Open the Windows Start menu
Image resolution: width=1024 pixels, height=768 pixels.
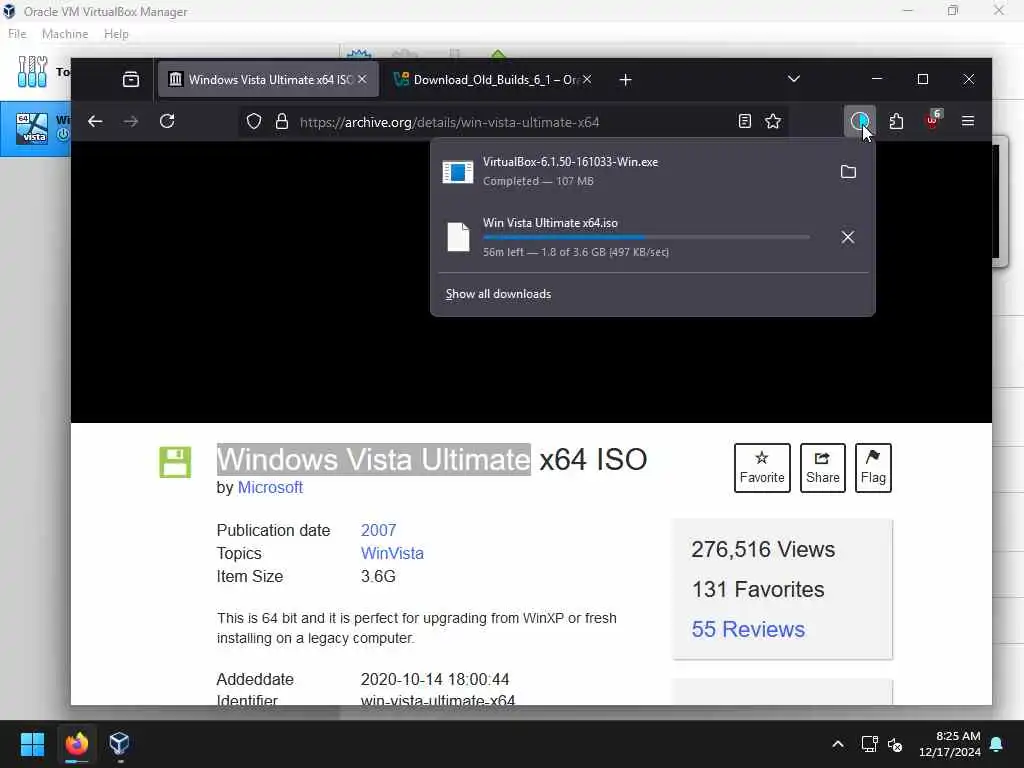click(32, 744)
